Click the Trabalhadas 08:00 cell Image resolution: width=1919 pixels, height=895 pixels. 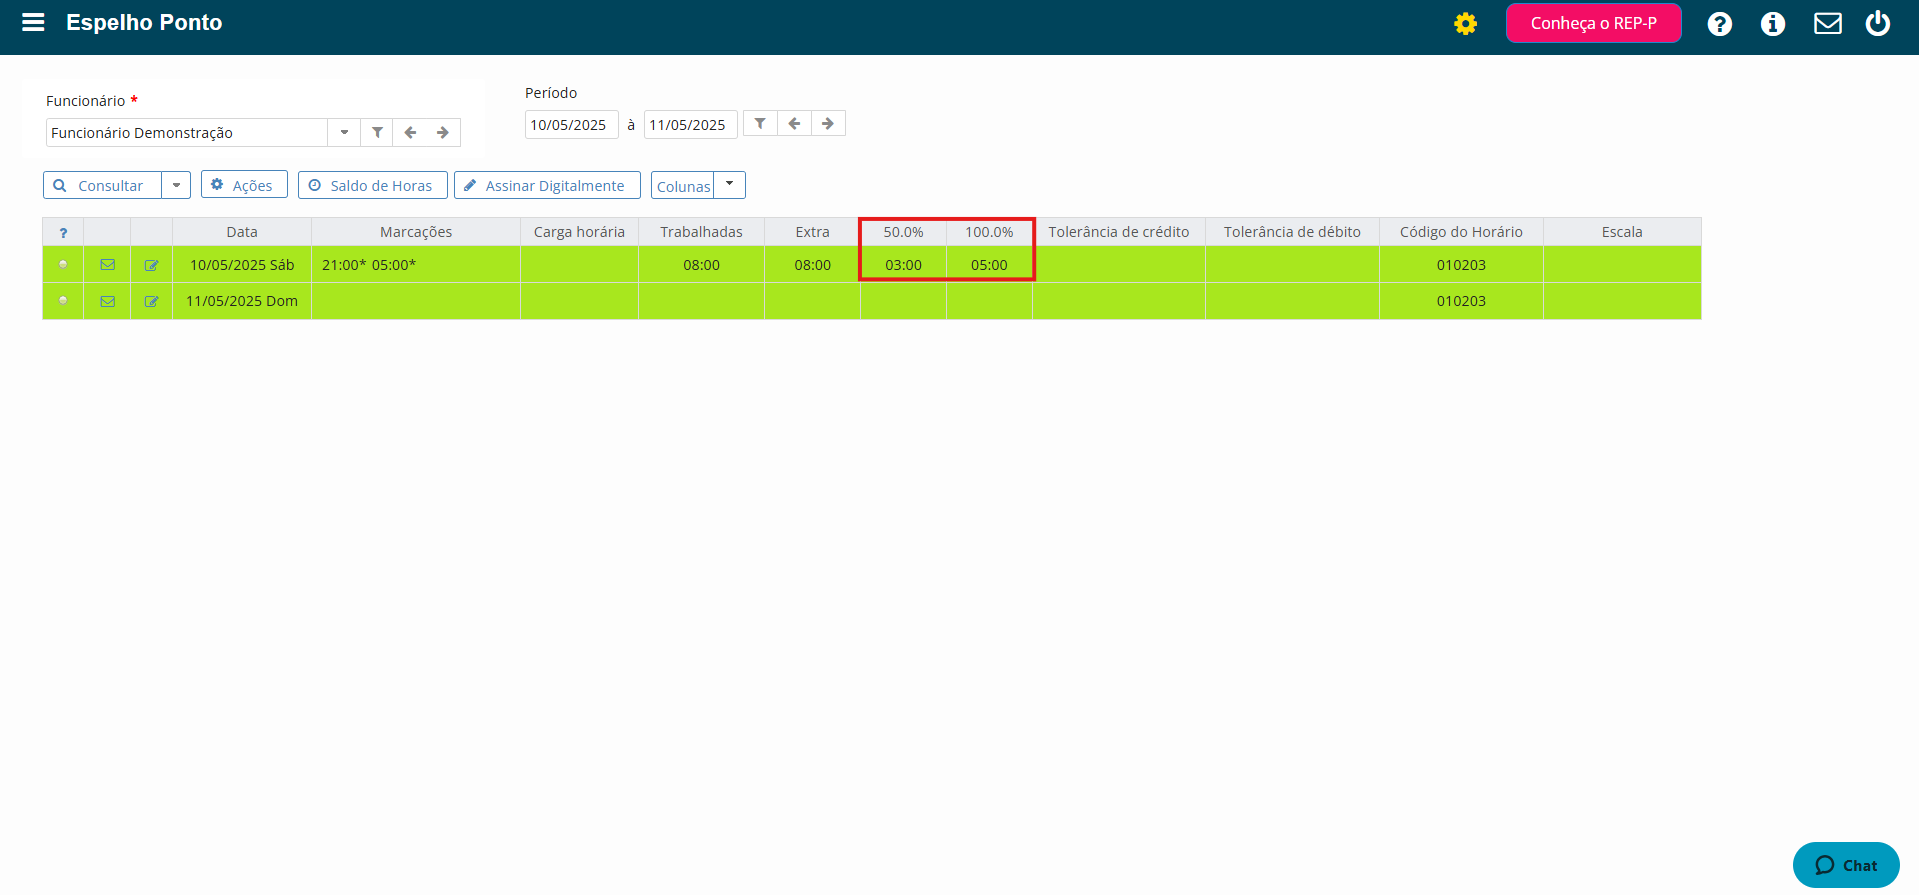point(701,265)
